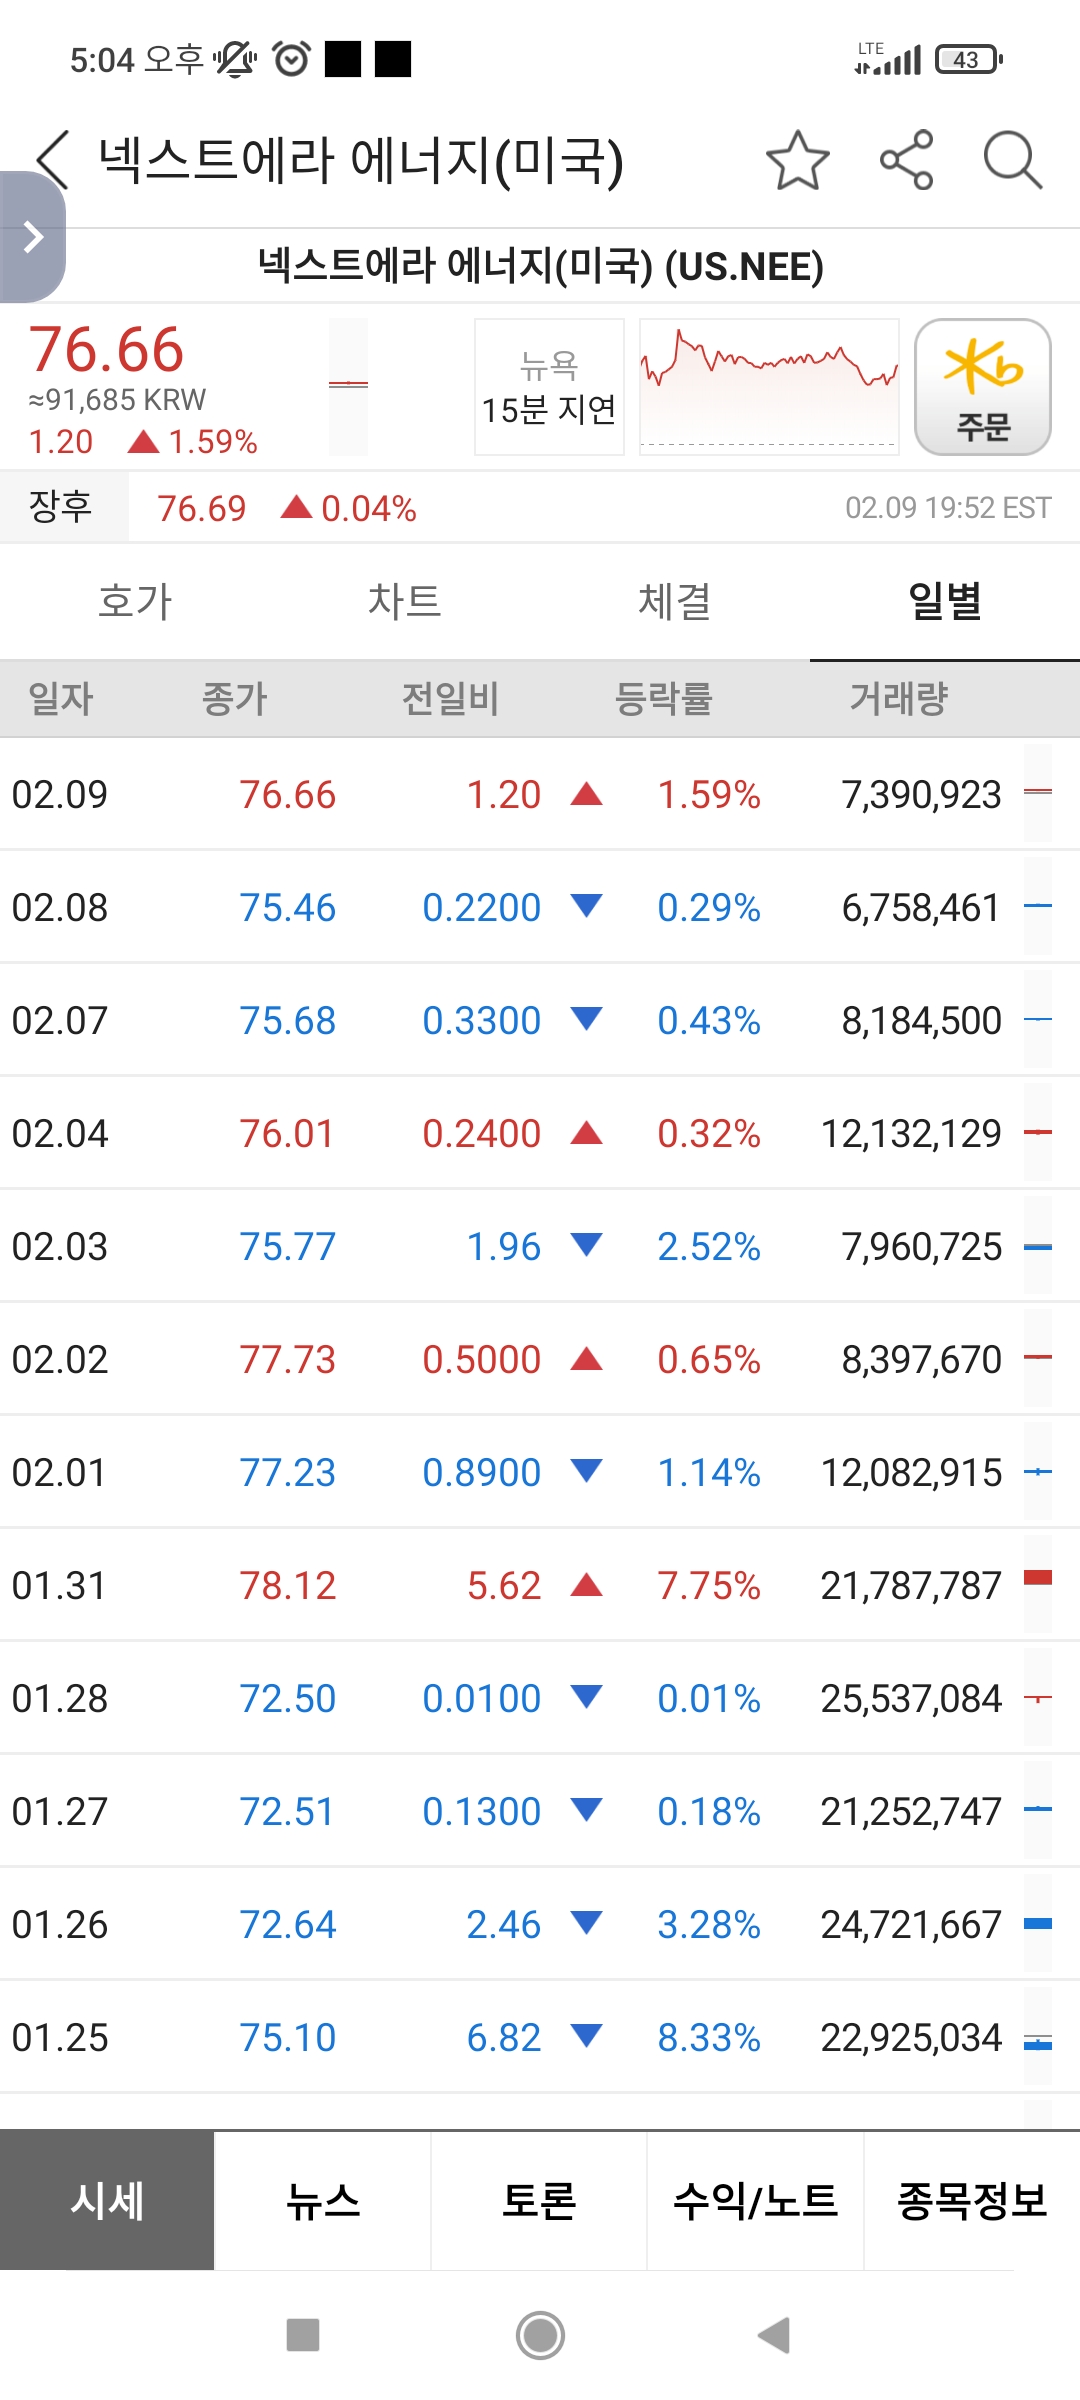This screenshot has height=2400, width=1080.
Task: Expand the left side drawer handle
Action: [32, 237]
